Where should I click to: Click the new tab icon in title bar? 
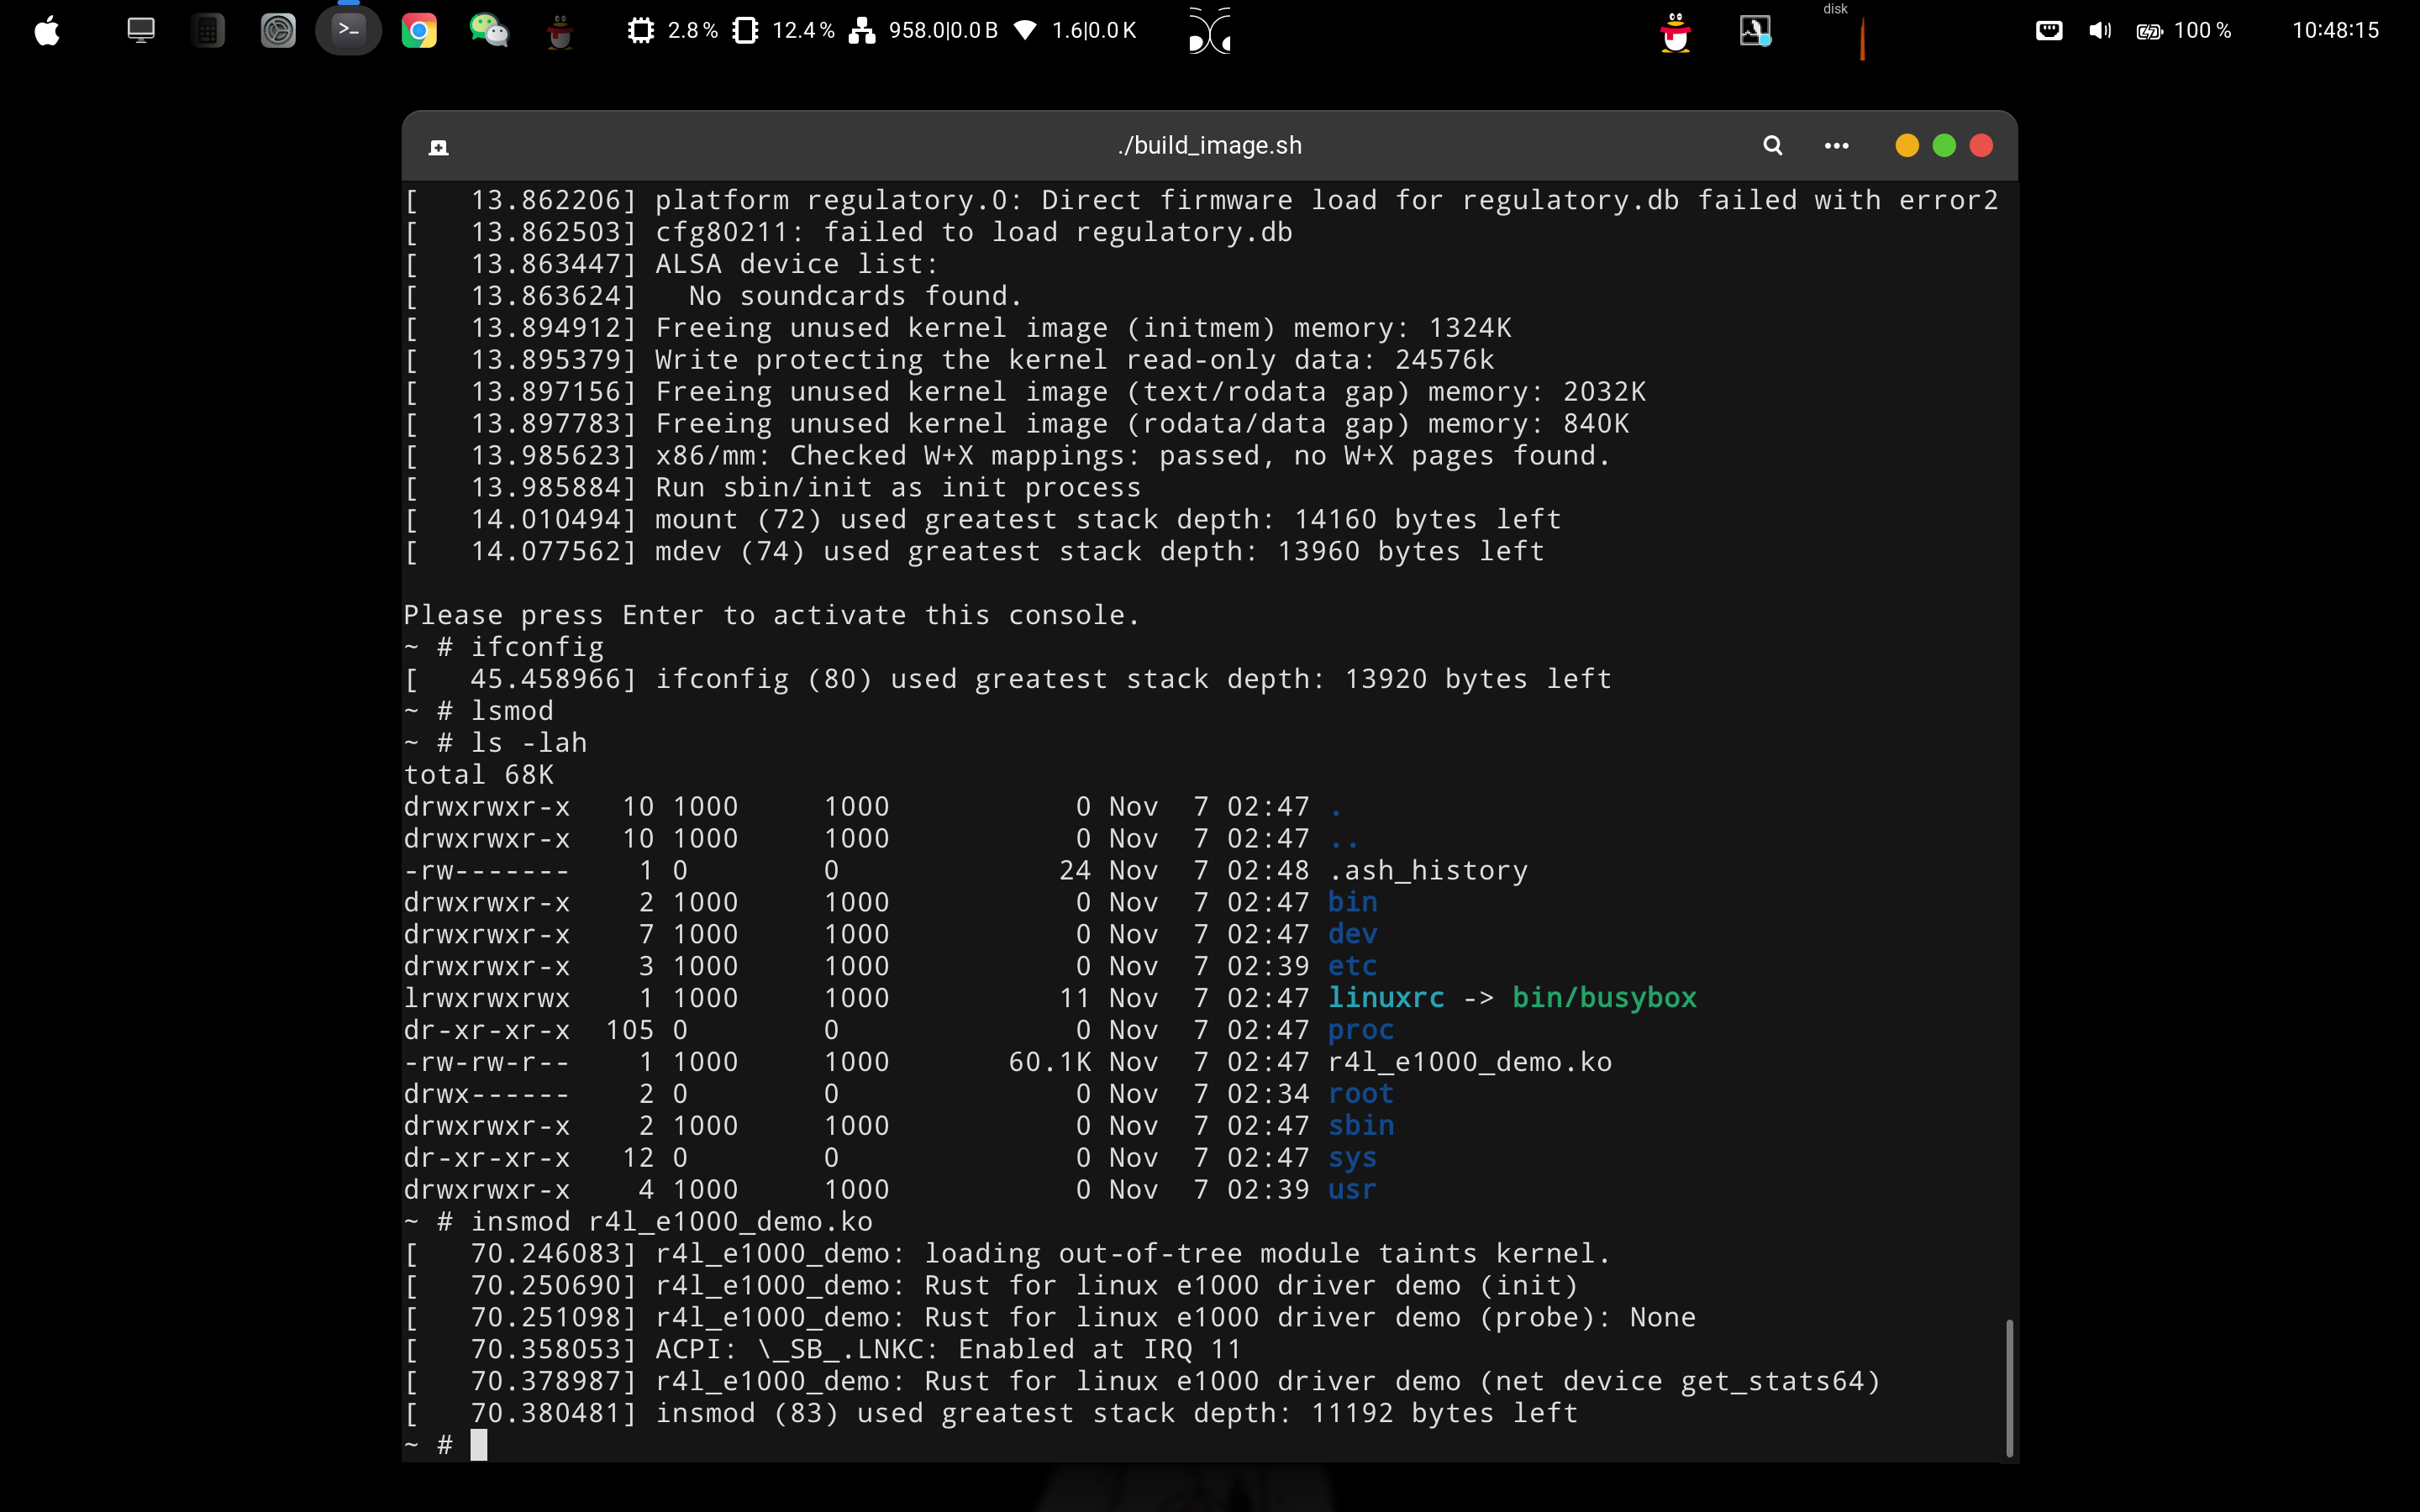[438, 148]
